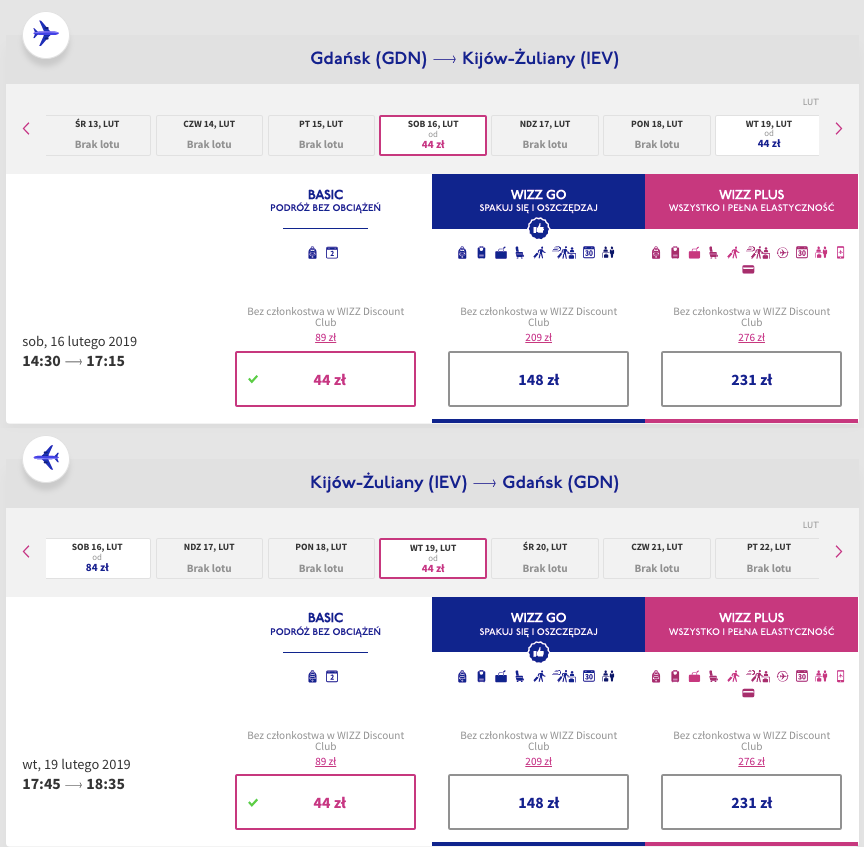Click outbound flight time 14:30 → 17:15
This screenshot has width=864, height=847.
click(73, 361)
